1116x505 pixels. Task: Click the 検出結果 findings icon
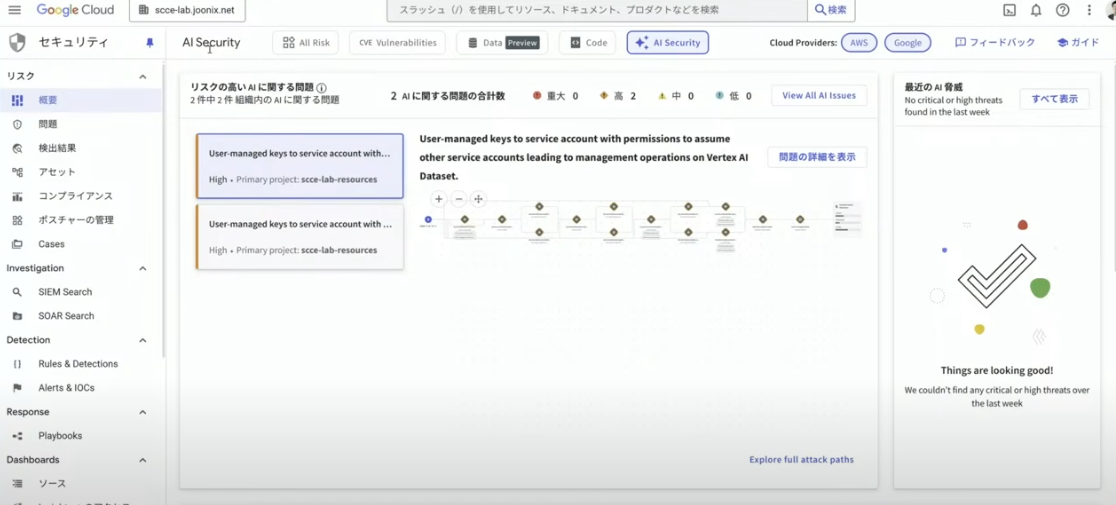[17, 149]
